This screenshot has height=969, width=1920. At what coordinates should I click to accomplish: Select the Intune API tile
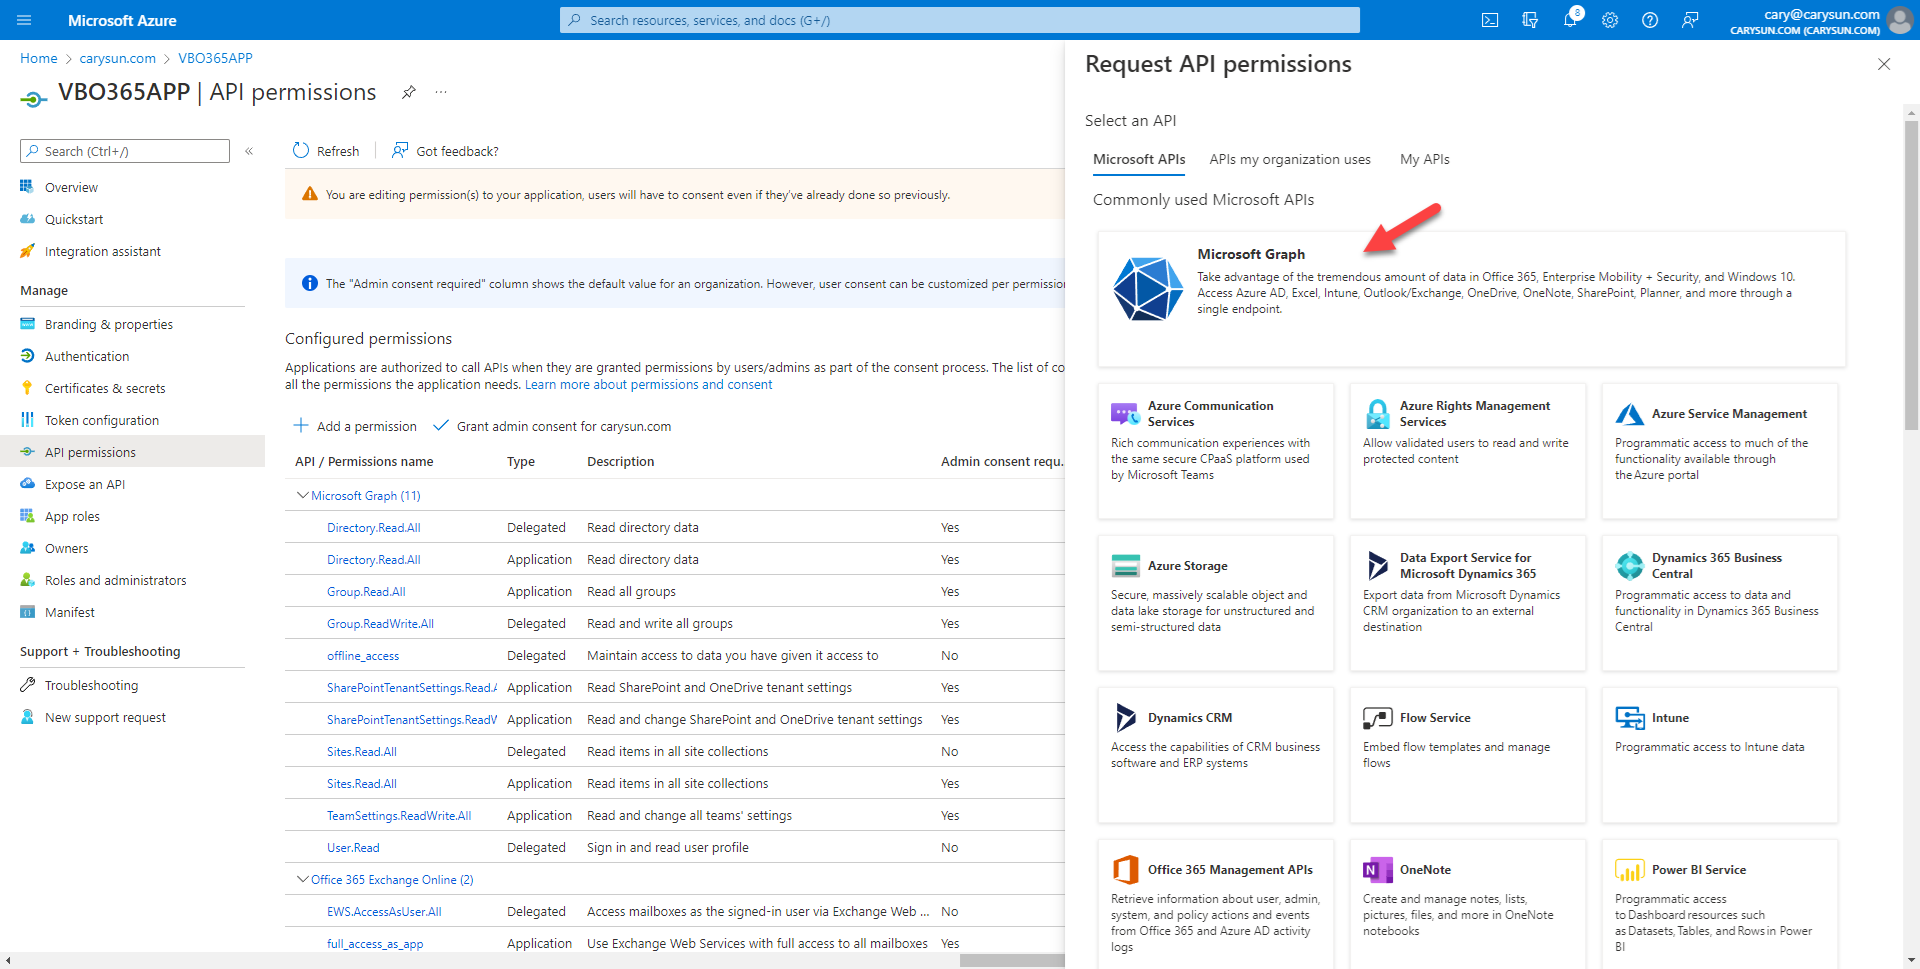click(x=1719, y=755)
